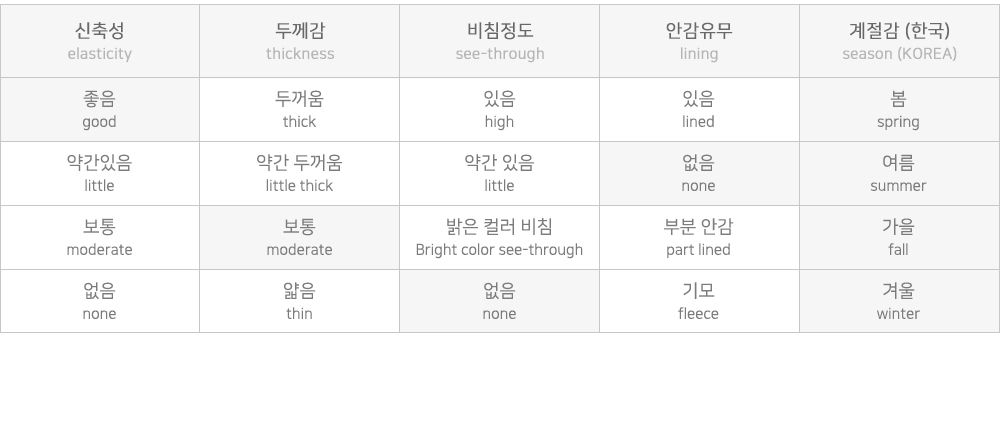Select the 있음 high see-through cell
The height and width of the screenshot is (433, 1000).
pos(500,109)
